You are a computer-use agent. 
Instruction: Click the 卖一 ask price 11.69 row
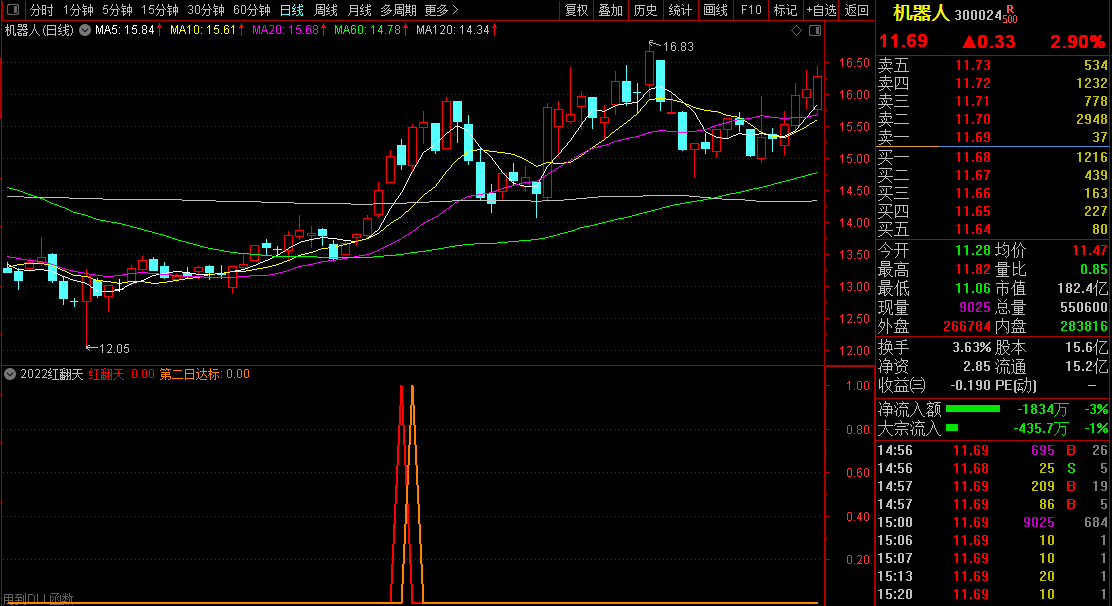(x=992, y=137)
